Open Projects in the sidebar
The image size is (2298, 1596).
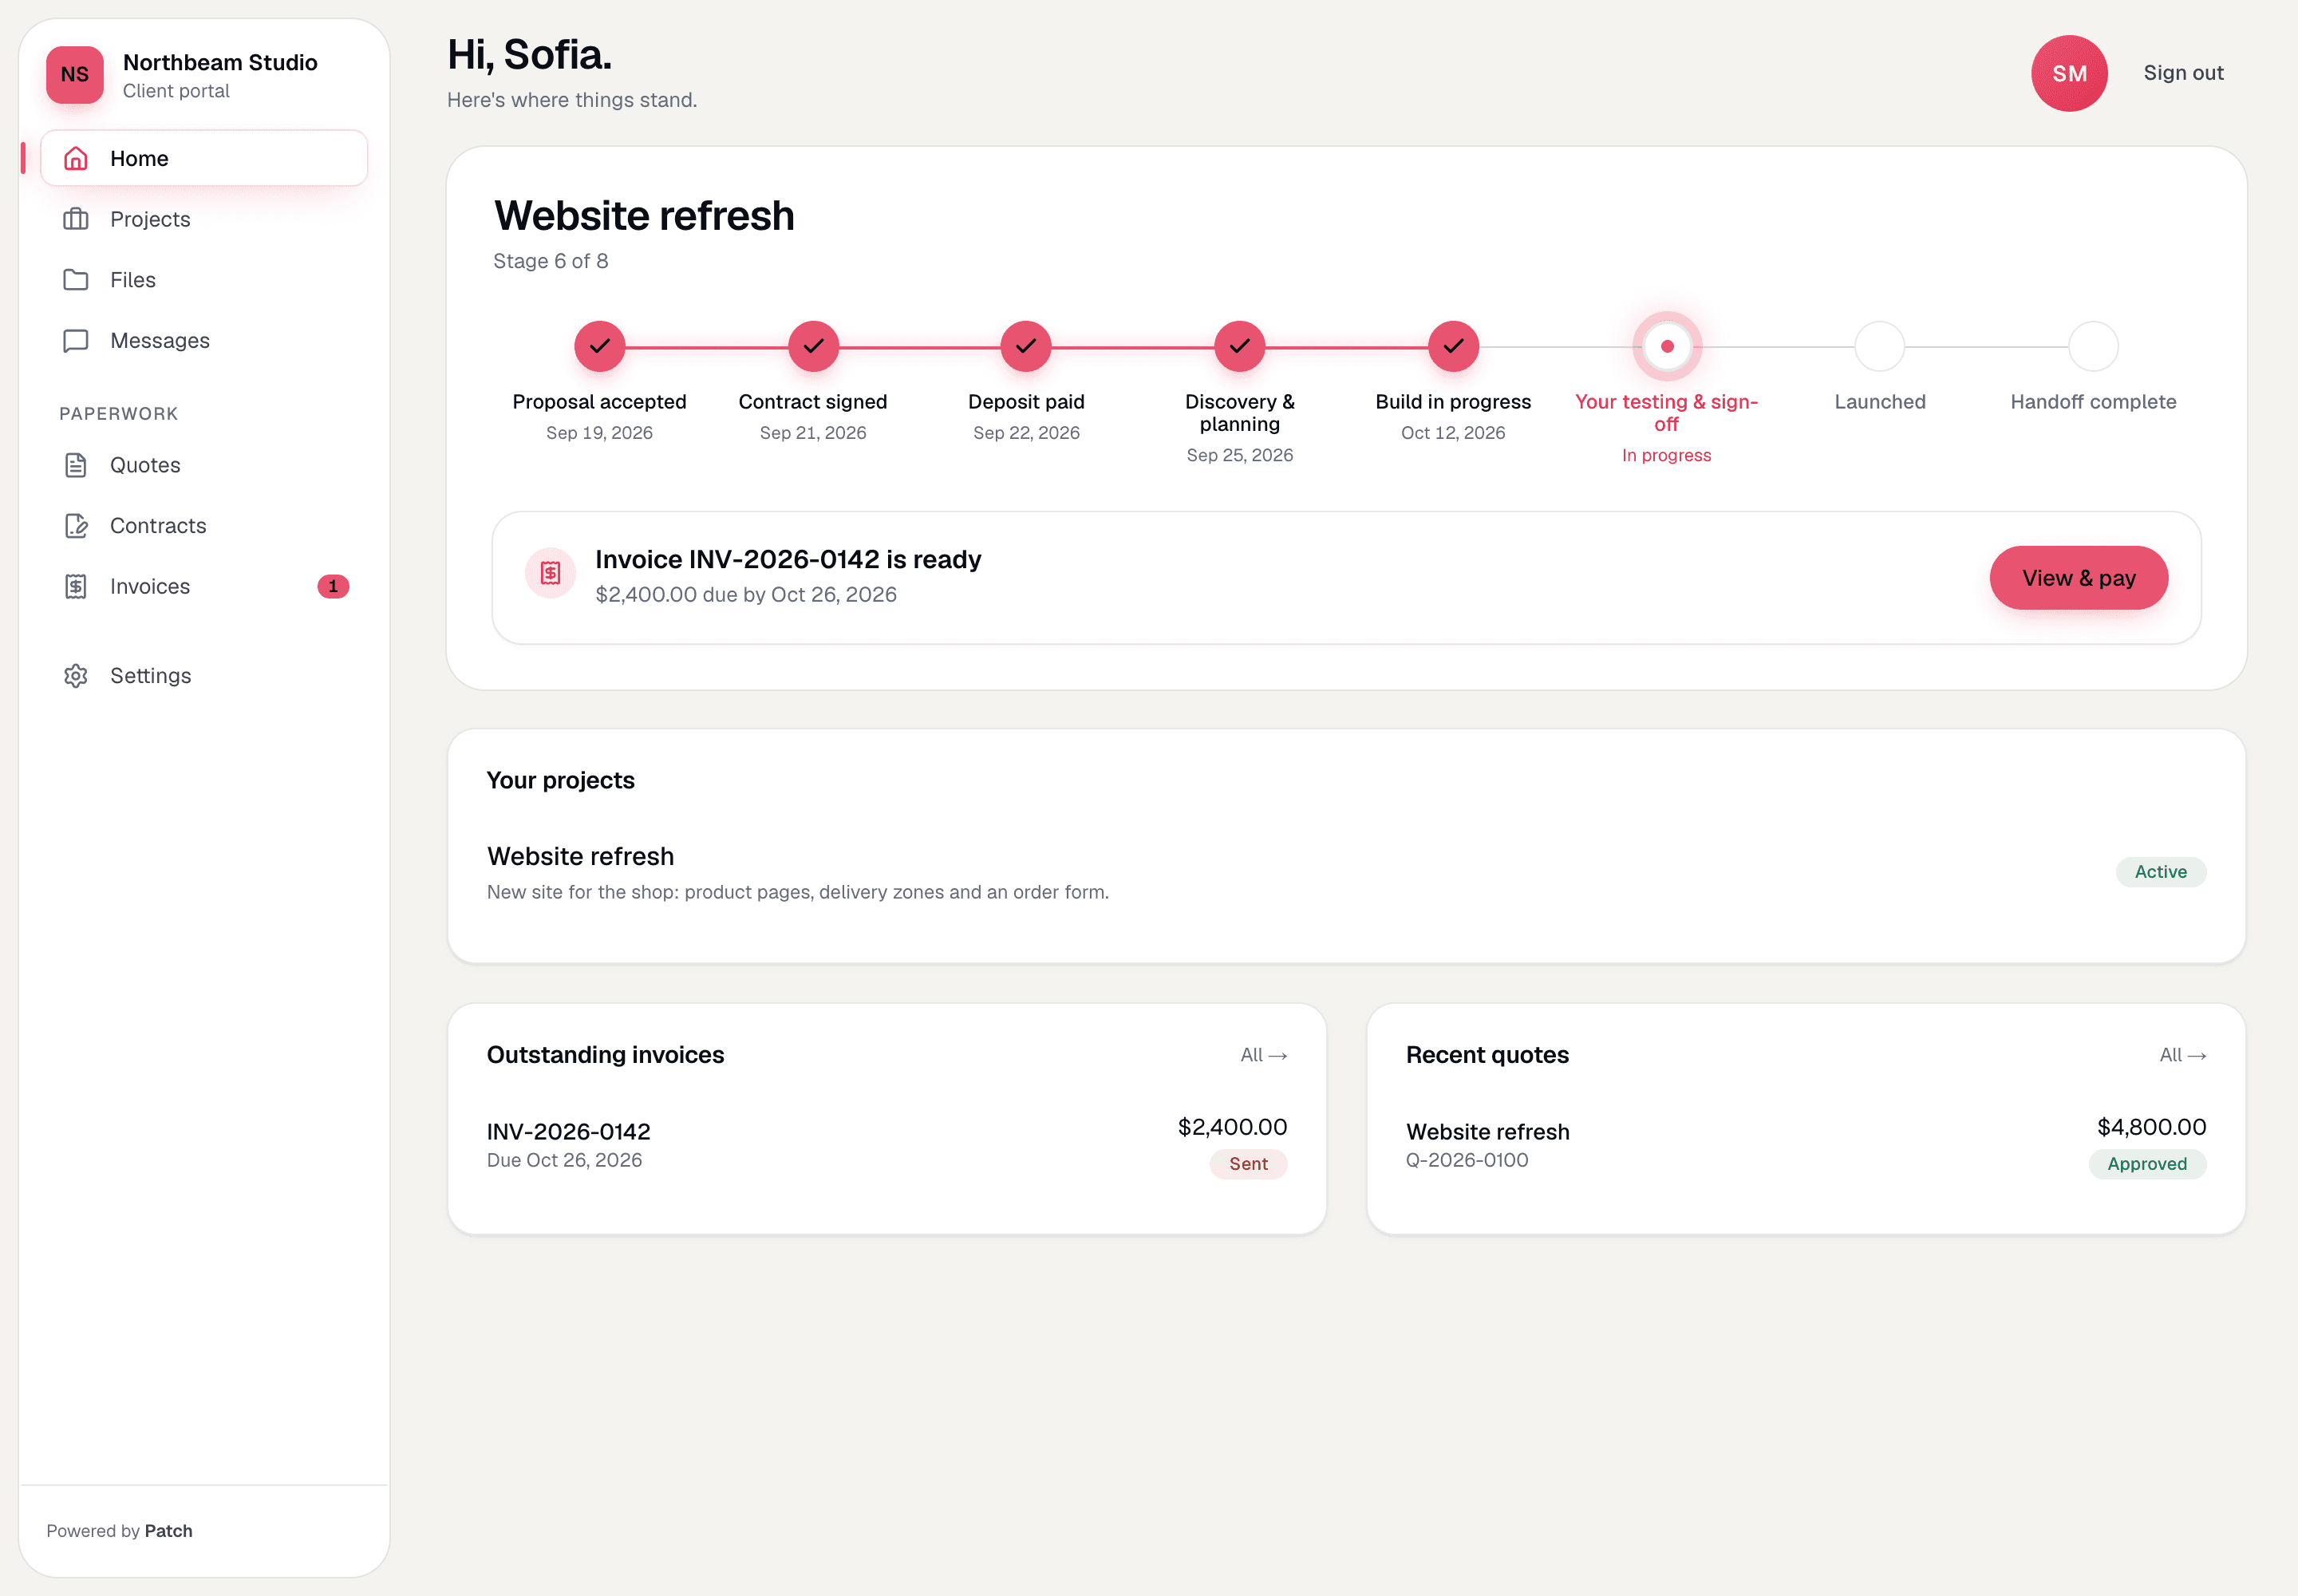point(204,219)
